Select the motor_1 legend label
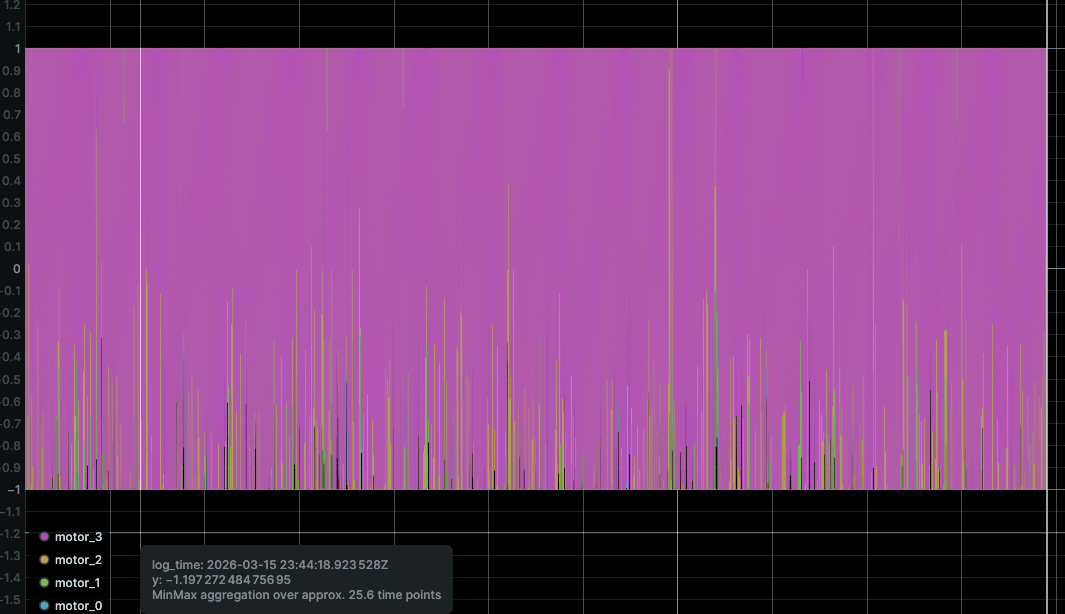The width and height of the screenshot is (1065, 614). 77,583
